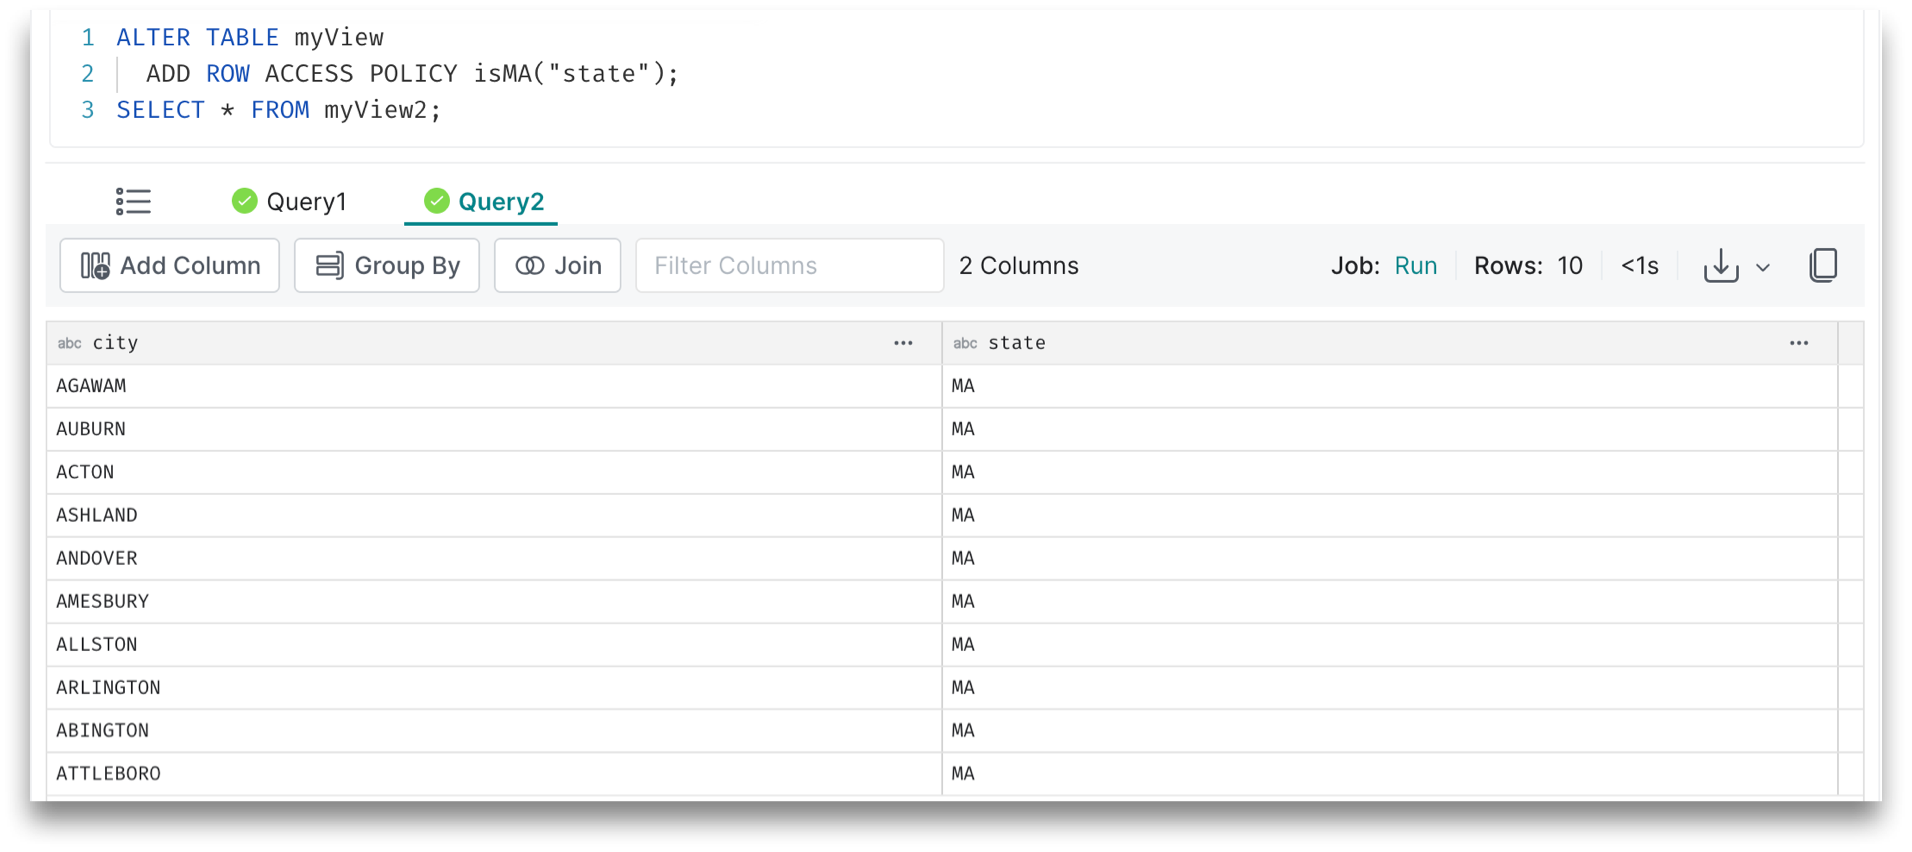The height and width of the screenshot is (852, 1912).
Task: Select the Query2 tab
Action: [500, 202]
